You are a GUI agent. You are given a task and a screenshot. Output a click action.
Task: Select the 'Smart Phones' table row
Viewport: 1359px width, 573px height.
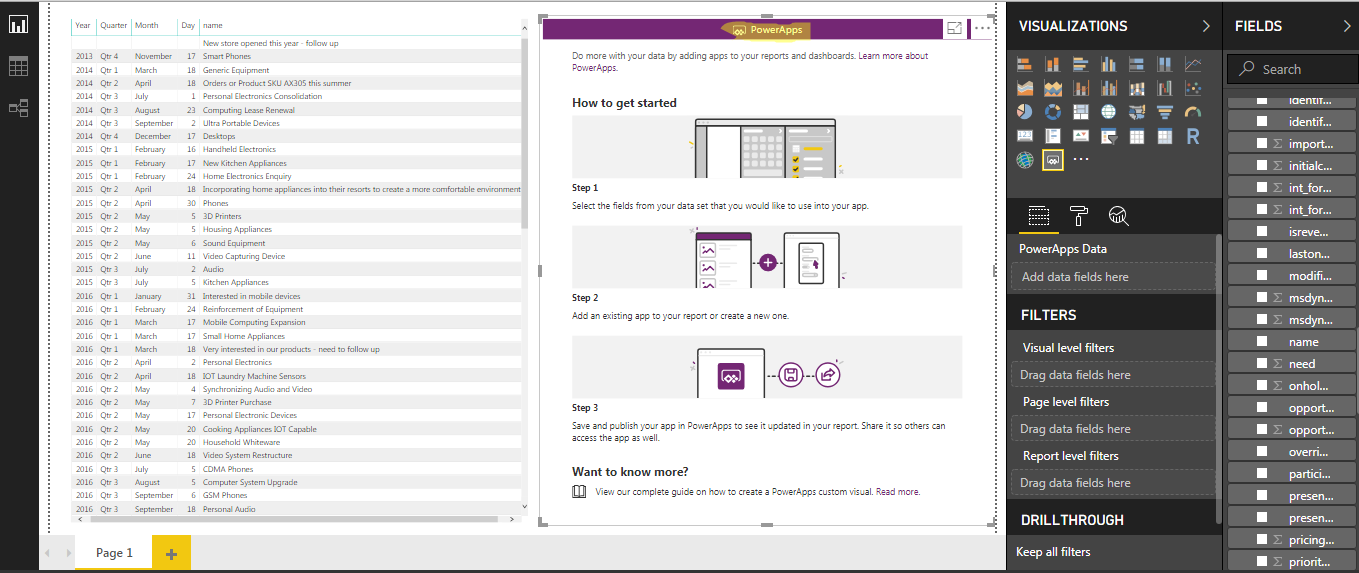tap(296, 57)
